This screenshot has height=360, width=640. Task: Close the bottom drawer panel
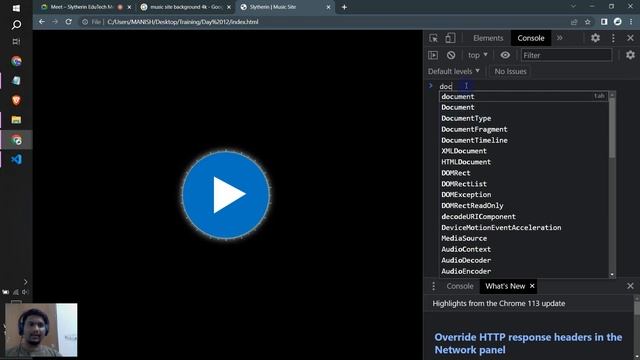pos(630,286)
